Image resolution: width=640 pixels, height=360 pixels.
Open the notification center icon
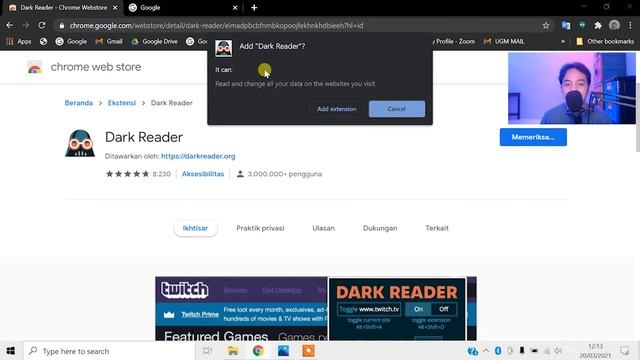click(x=624, y=351)
